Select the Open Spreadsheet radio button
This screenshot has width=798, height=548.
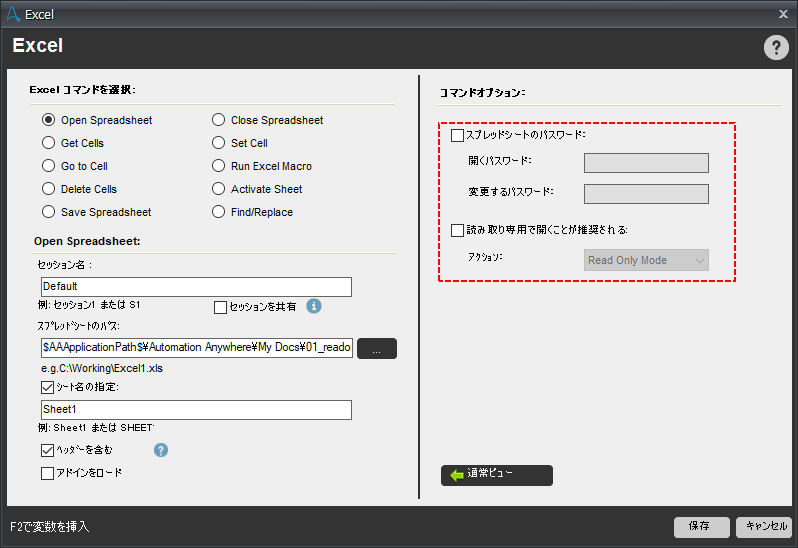tap(48, 120)
